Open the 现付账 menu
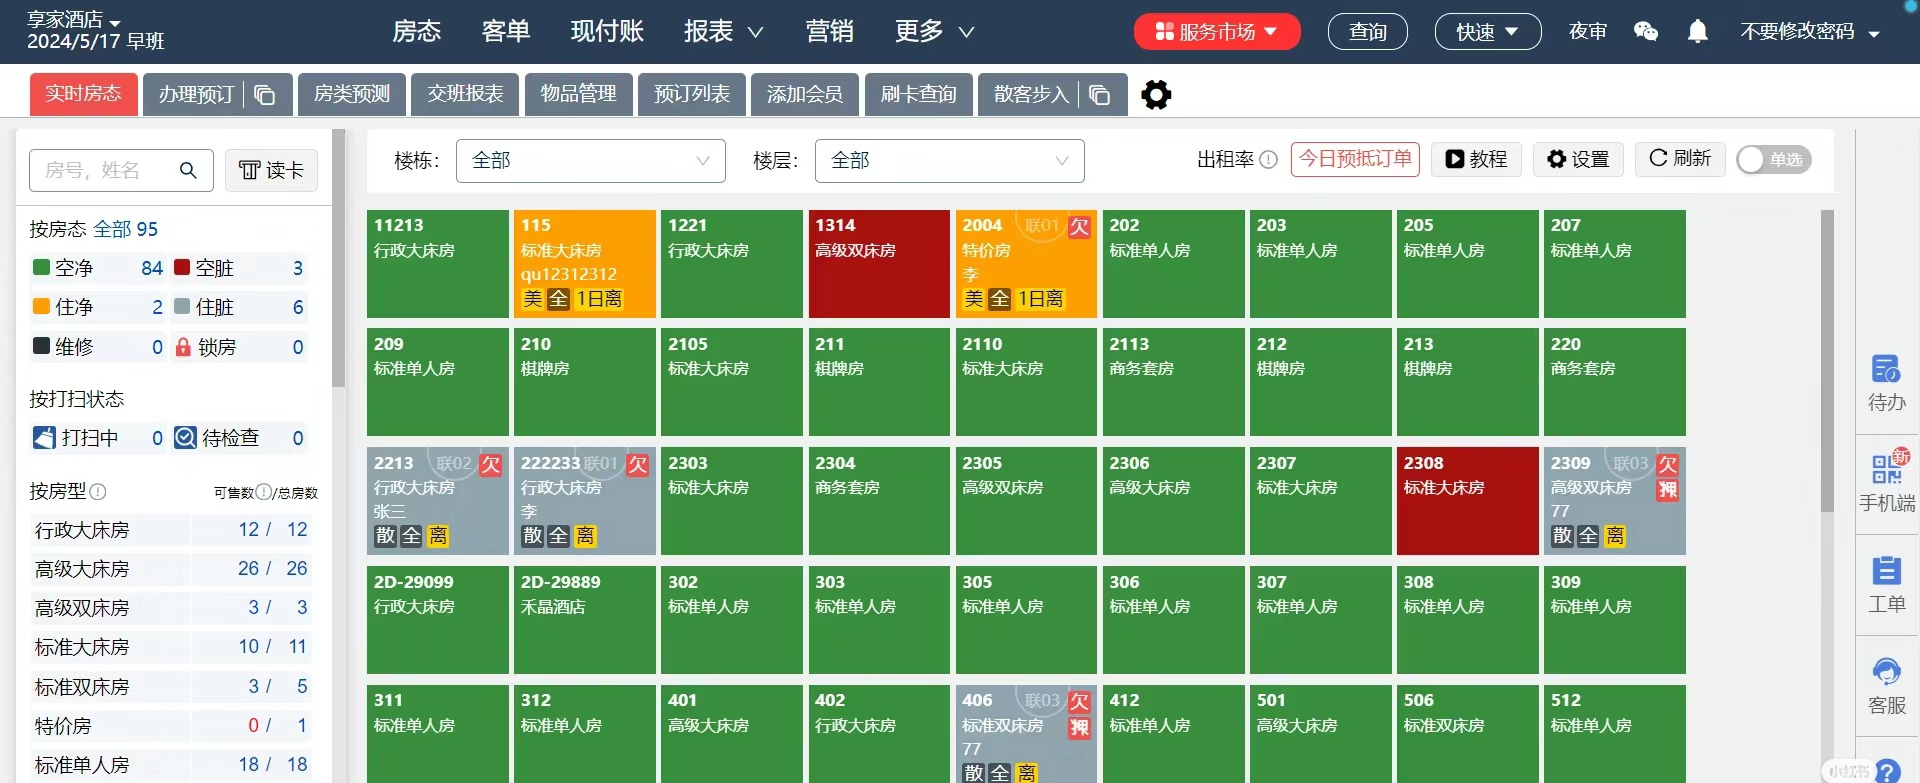The height and width of the screenshot is (783, 1920). [607, 32]
